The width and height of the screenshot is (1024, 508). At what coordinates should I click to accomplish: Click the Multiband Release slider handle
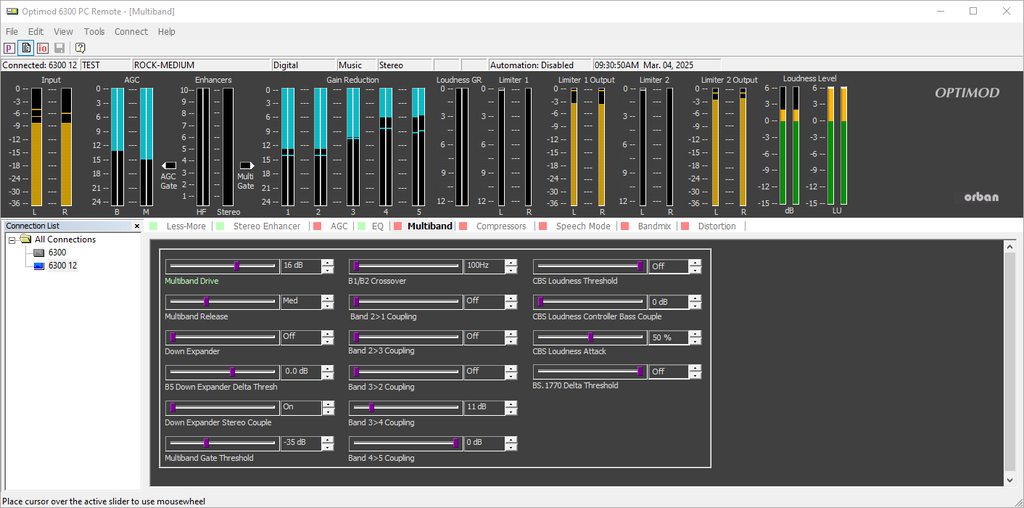(x=207, y=301)
